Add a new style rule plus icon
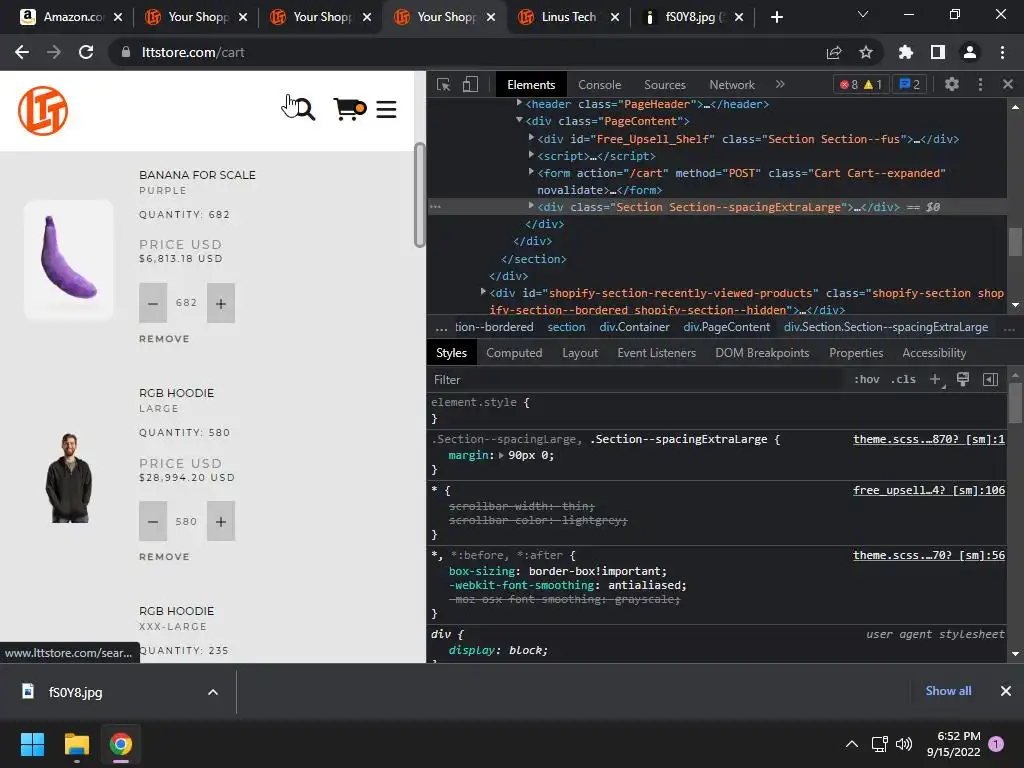This screenshot has width=1024, height=768. coord(936,379)
